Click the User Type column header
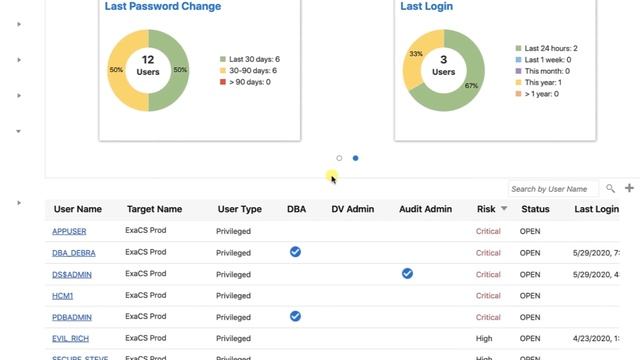This screenshot has height=360, width=640. [240, 209]
